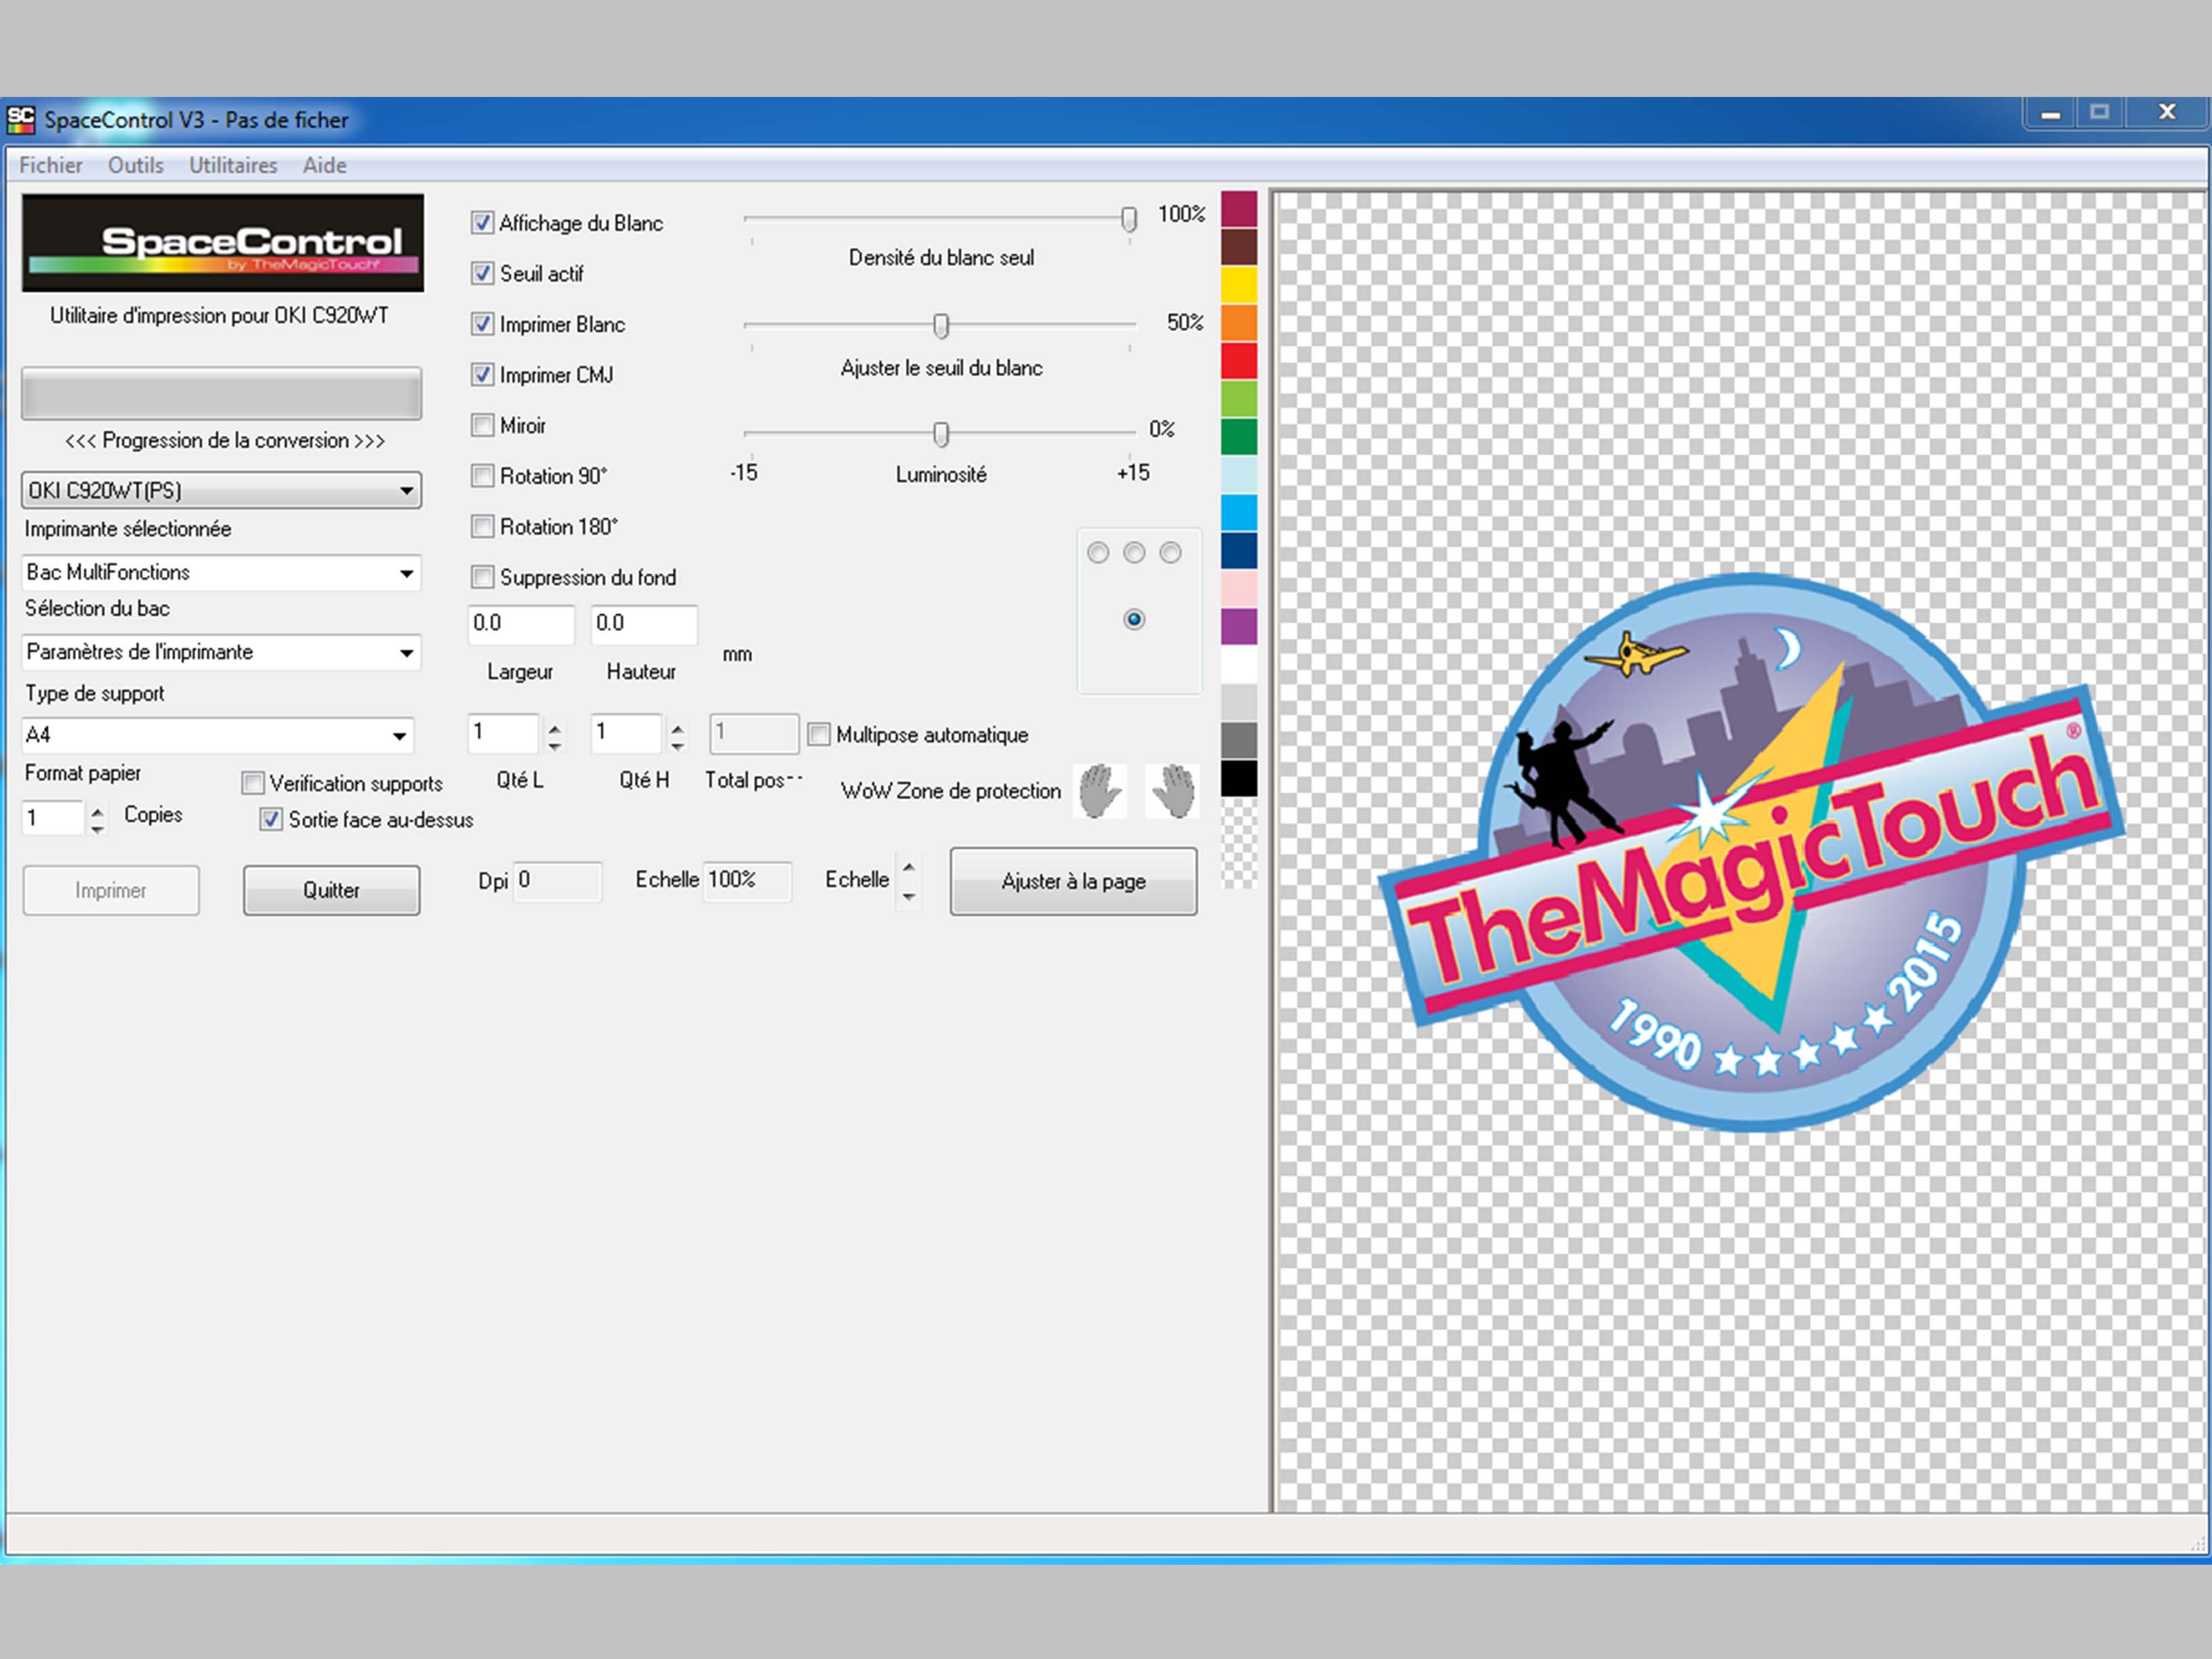The image size is (2212, 1659).
Task: Pick the yellow color swatch
Action: (x=1239, y=285)
